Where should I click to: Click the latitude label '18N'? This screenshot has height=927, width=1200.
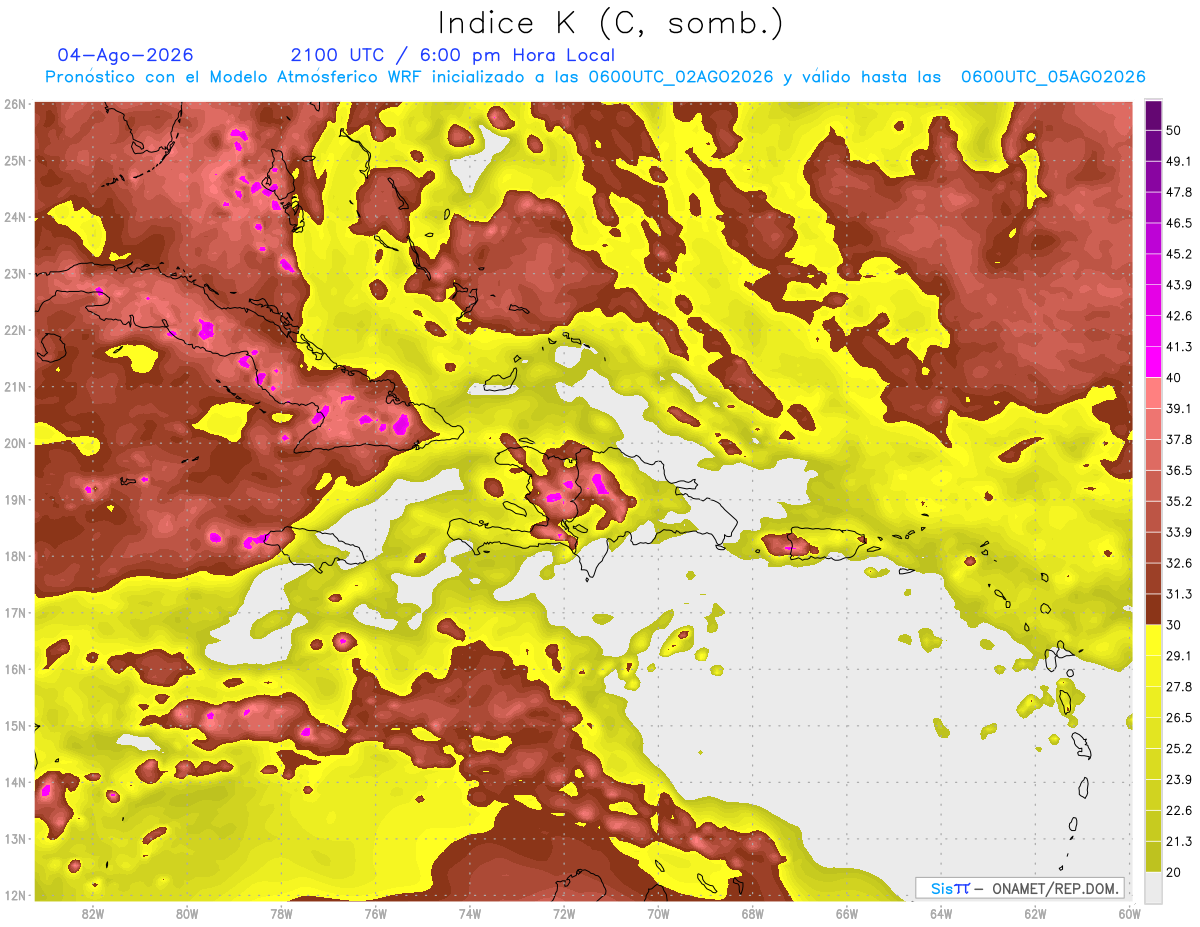point(15,556)
